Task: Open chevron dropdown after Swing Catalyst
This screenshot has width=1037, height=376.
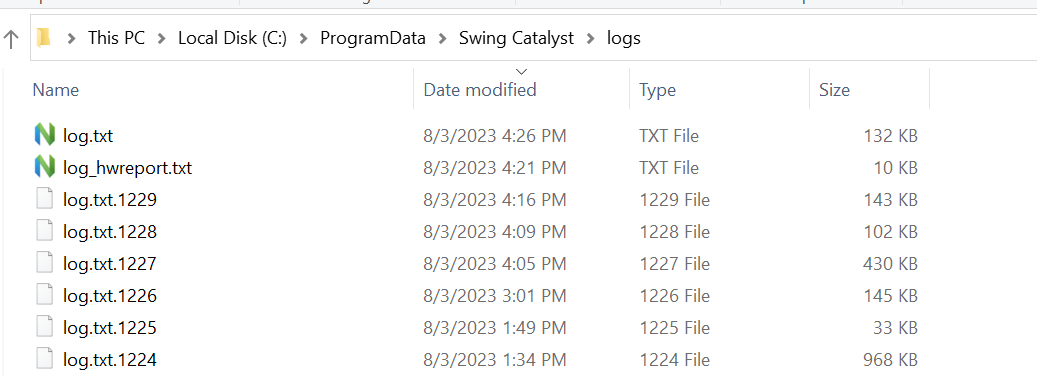Action: (591, 39)
